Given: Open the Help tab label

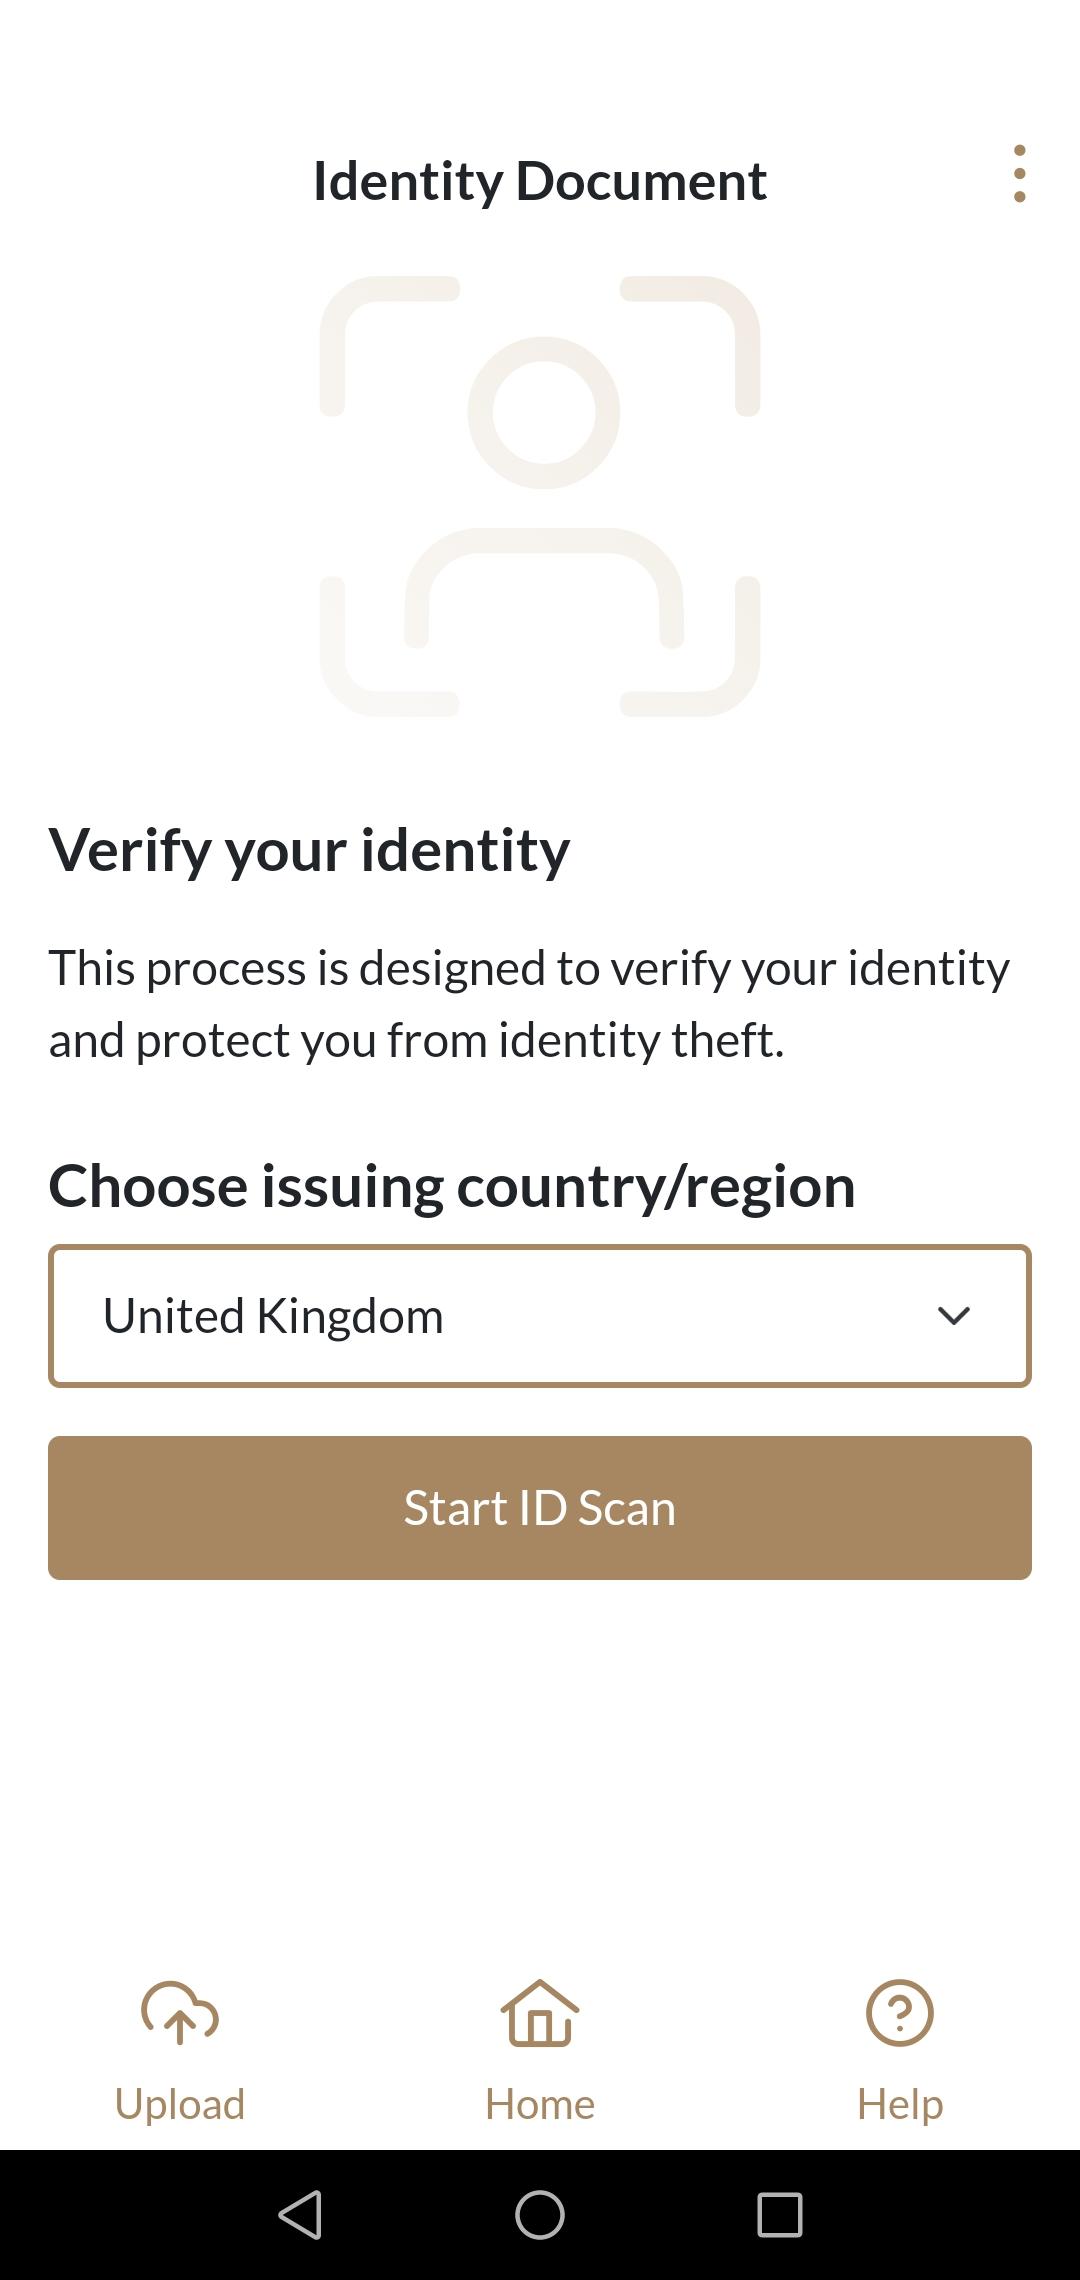Looking at the screenshot, I should coord(899,2104).
